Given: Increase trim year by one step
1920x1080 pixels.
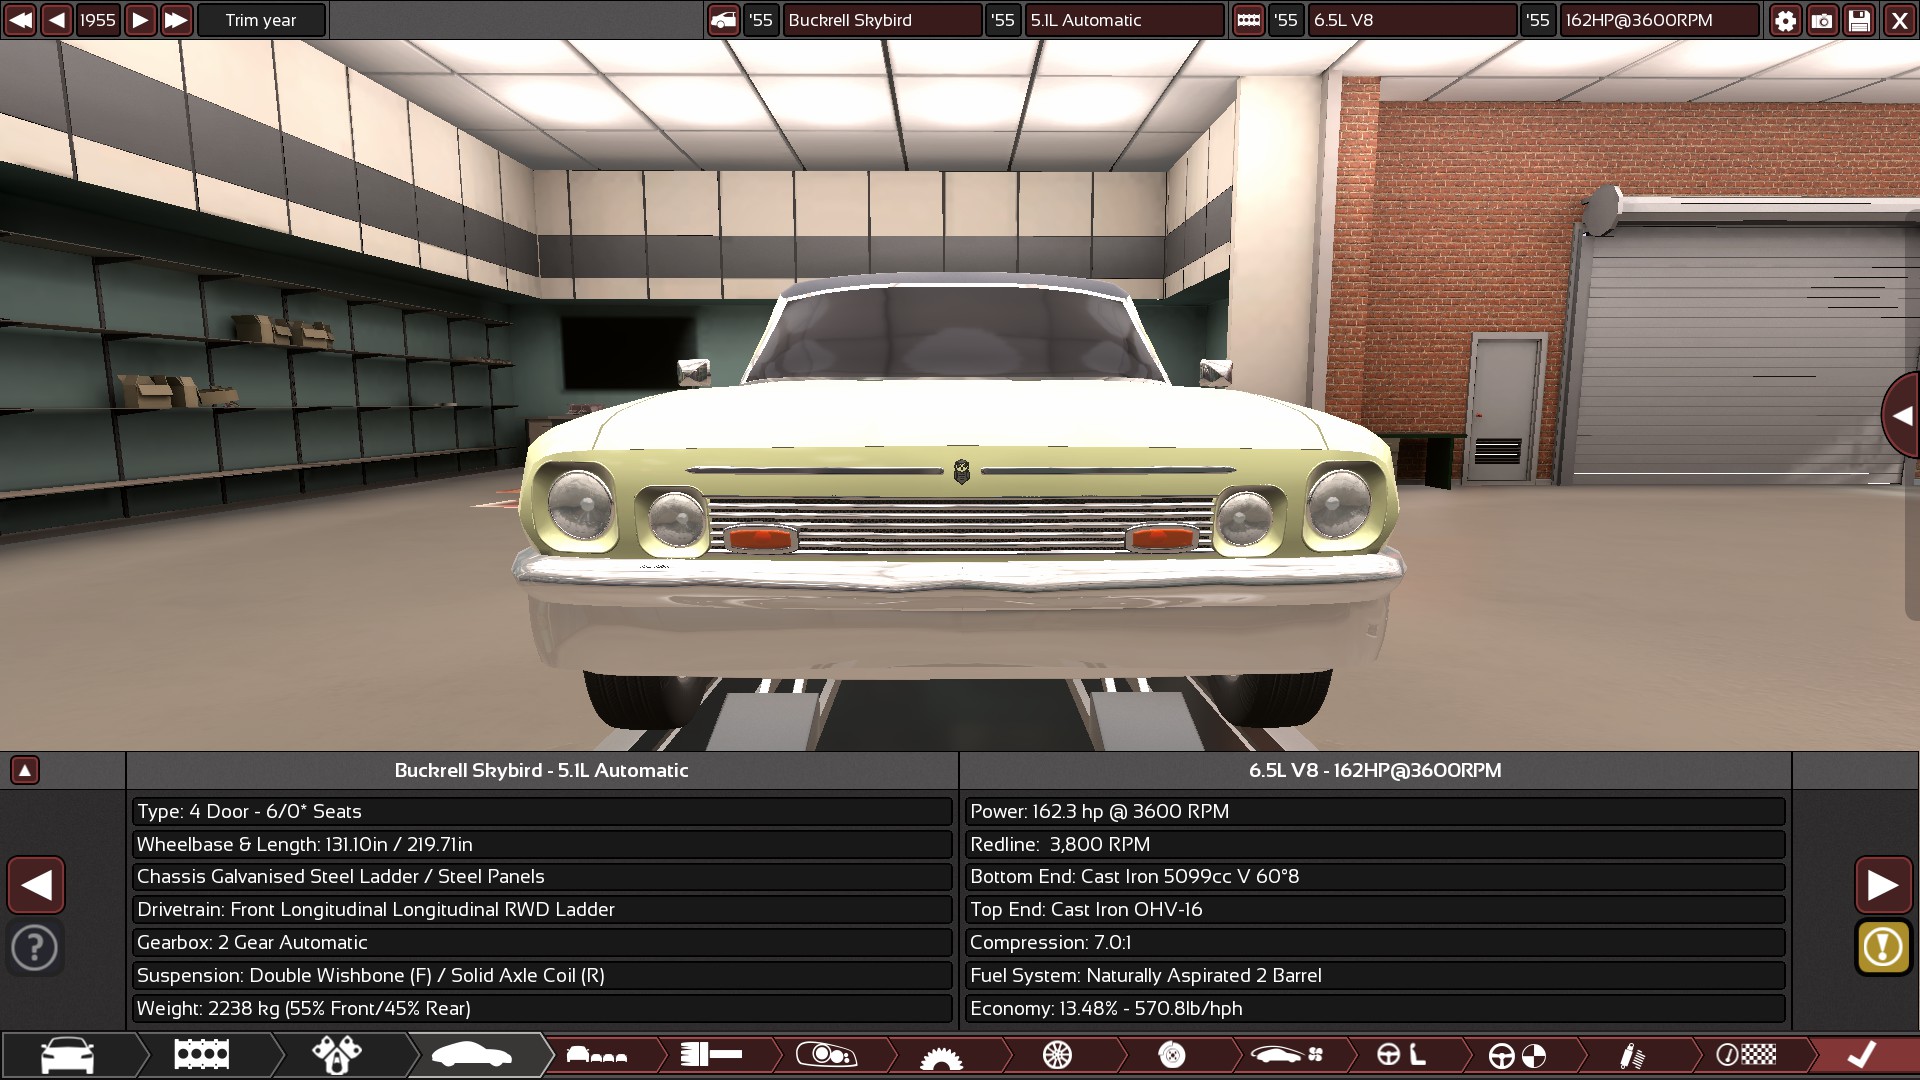Looking at the screenshot, I should 140,20.
